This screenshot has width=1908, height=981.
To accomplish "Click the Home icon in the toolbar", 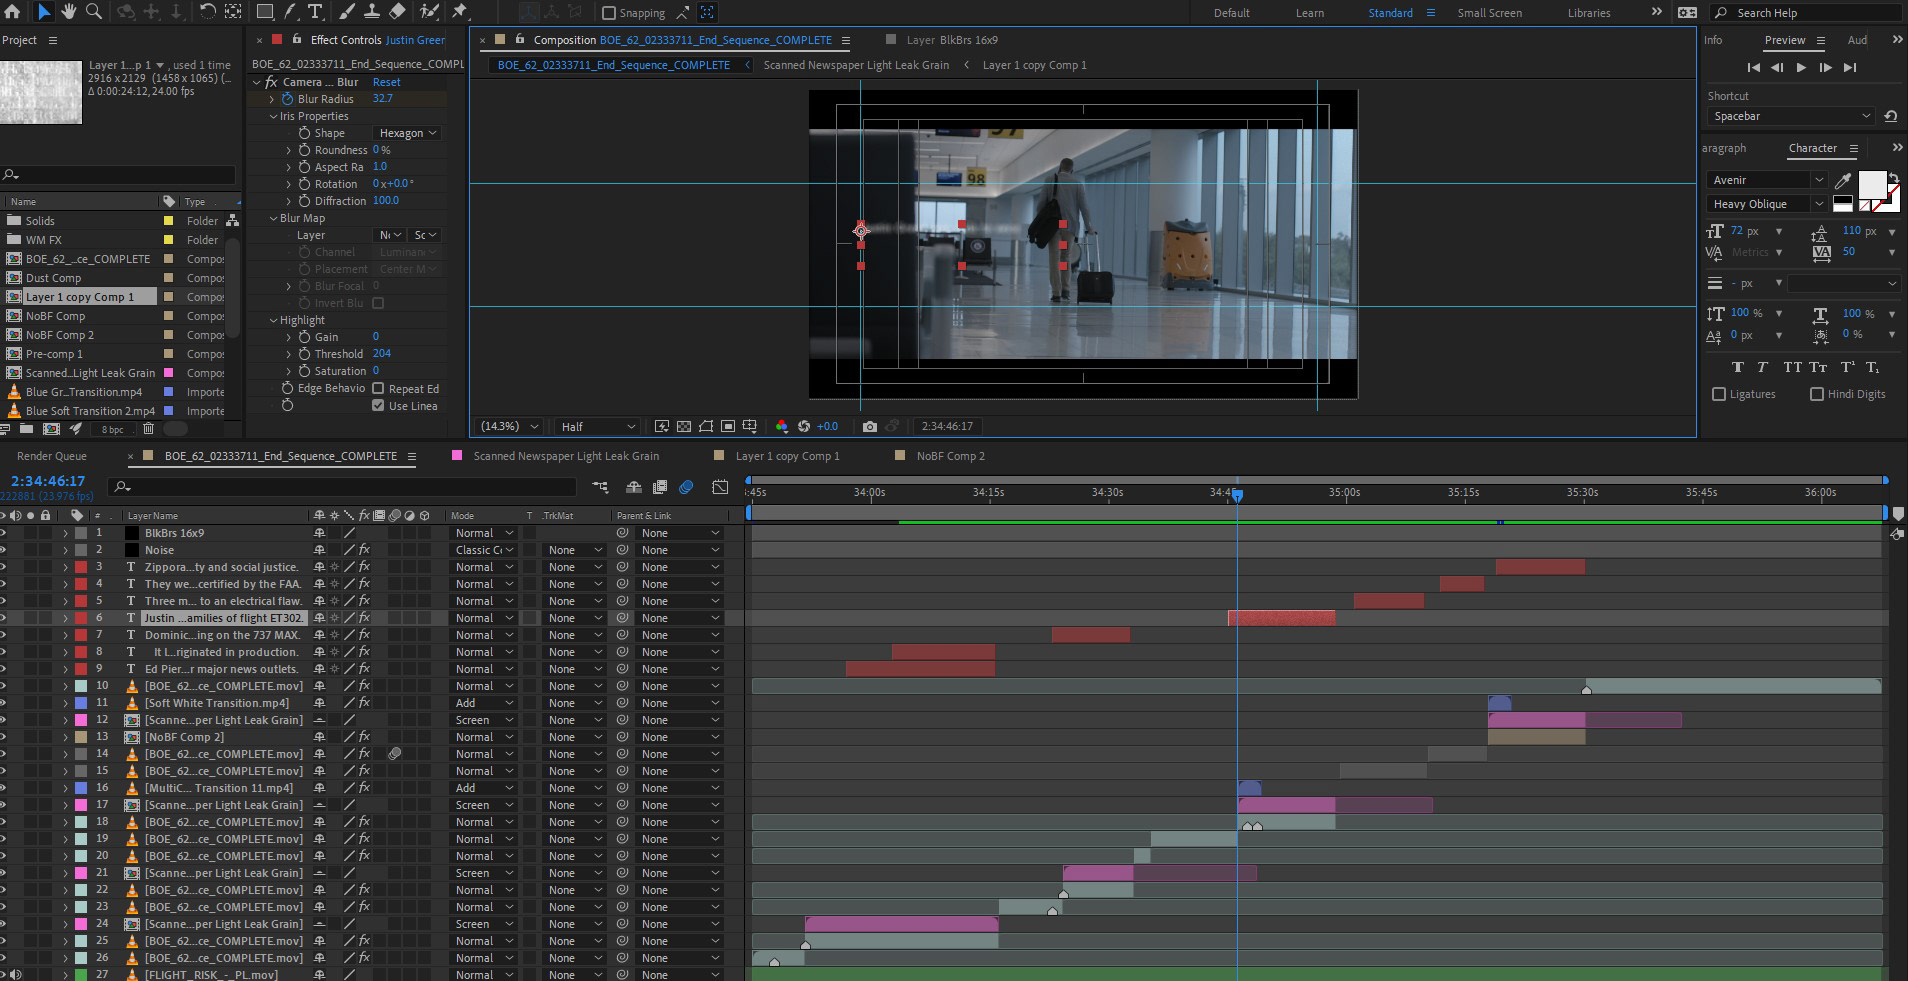I will [x=13, y=12].
